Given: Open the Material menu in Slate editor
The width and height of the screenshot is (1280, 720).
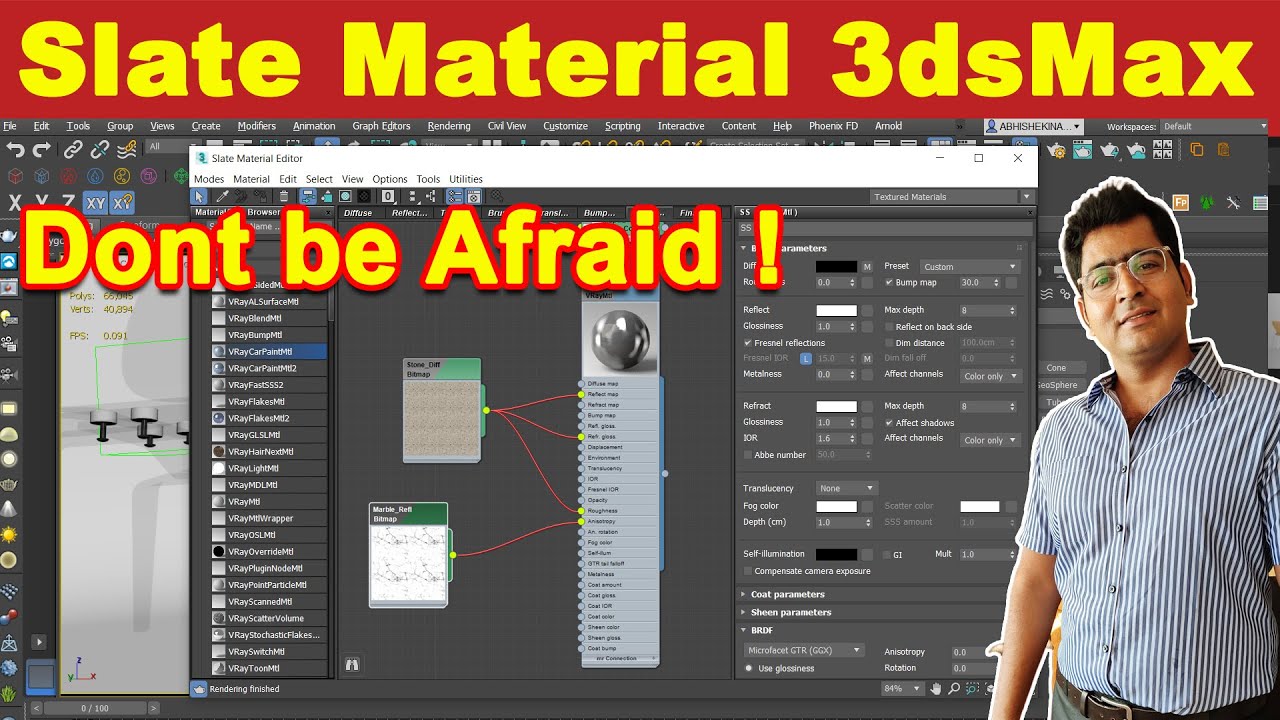Looking at the screenshot, I should pyautogui.click(x=251, y=179).
